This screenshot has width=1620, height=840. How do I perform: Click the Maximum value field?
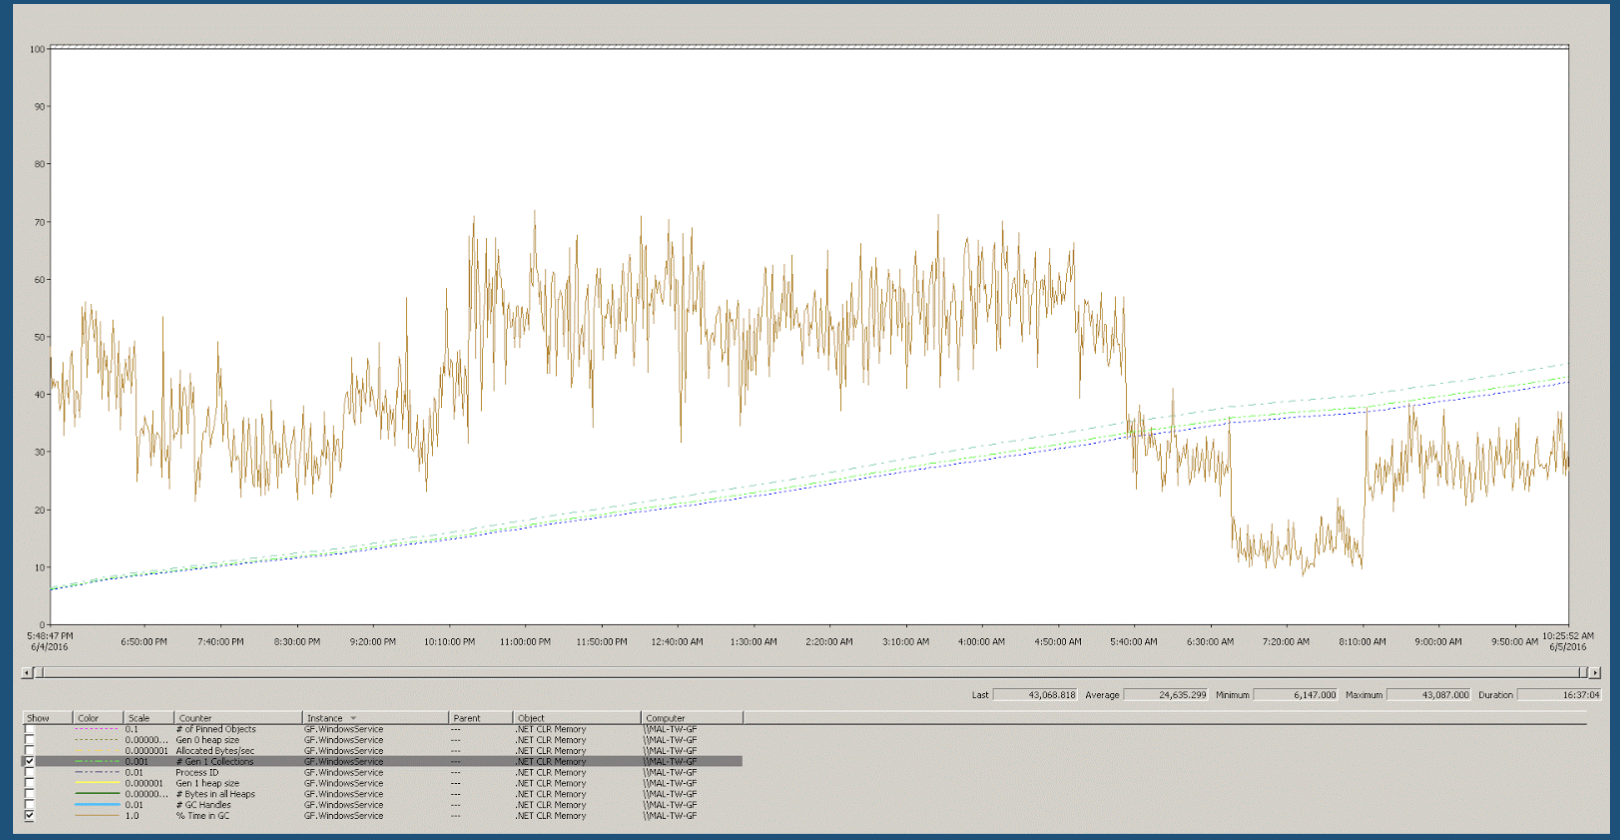click(1429, 695)
